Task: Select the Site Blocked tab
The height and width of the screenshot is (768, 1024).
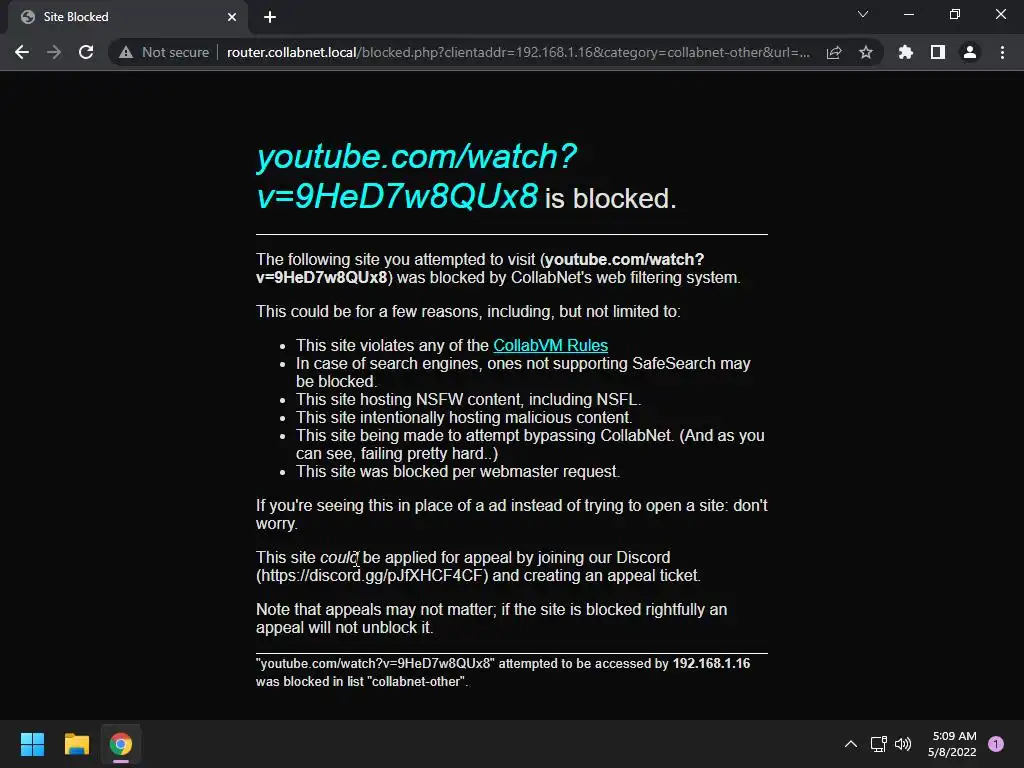Action: [x=128, y=18]
